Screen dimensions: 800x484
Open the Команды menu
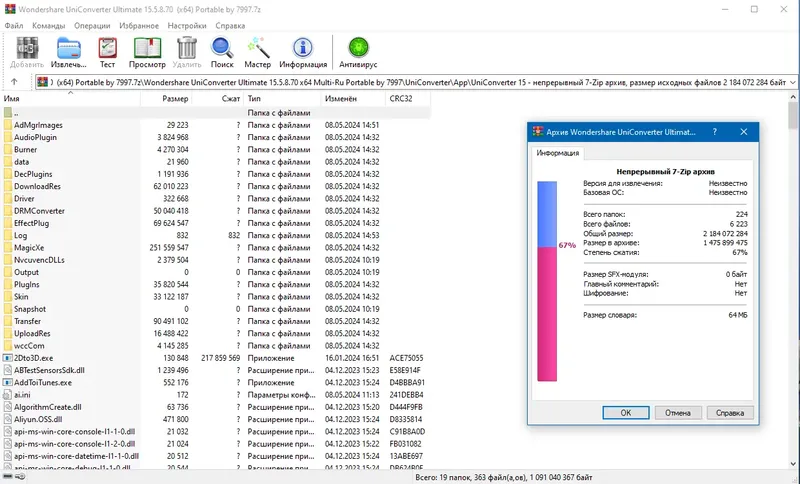(48, 26)
